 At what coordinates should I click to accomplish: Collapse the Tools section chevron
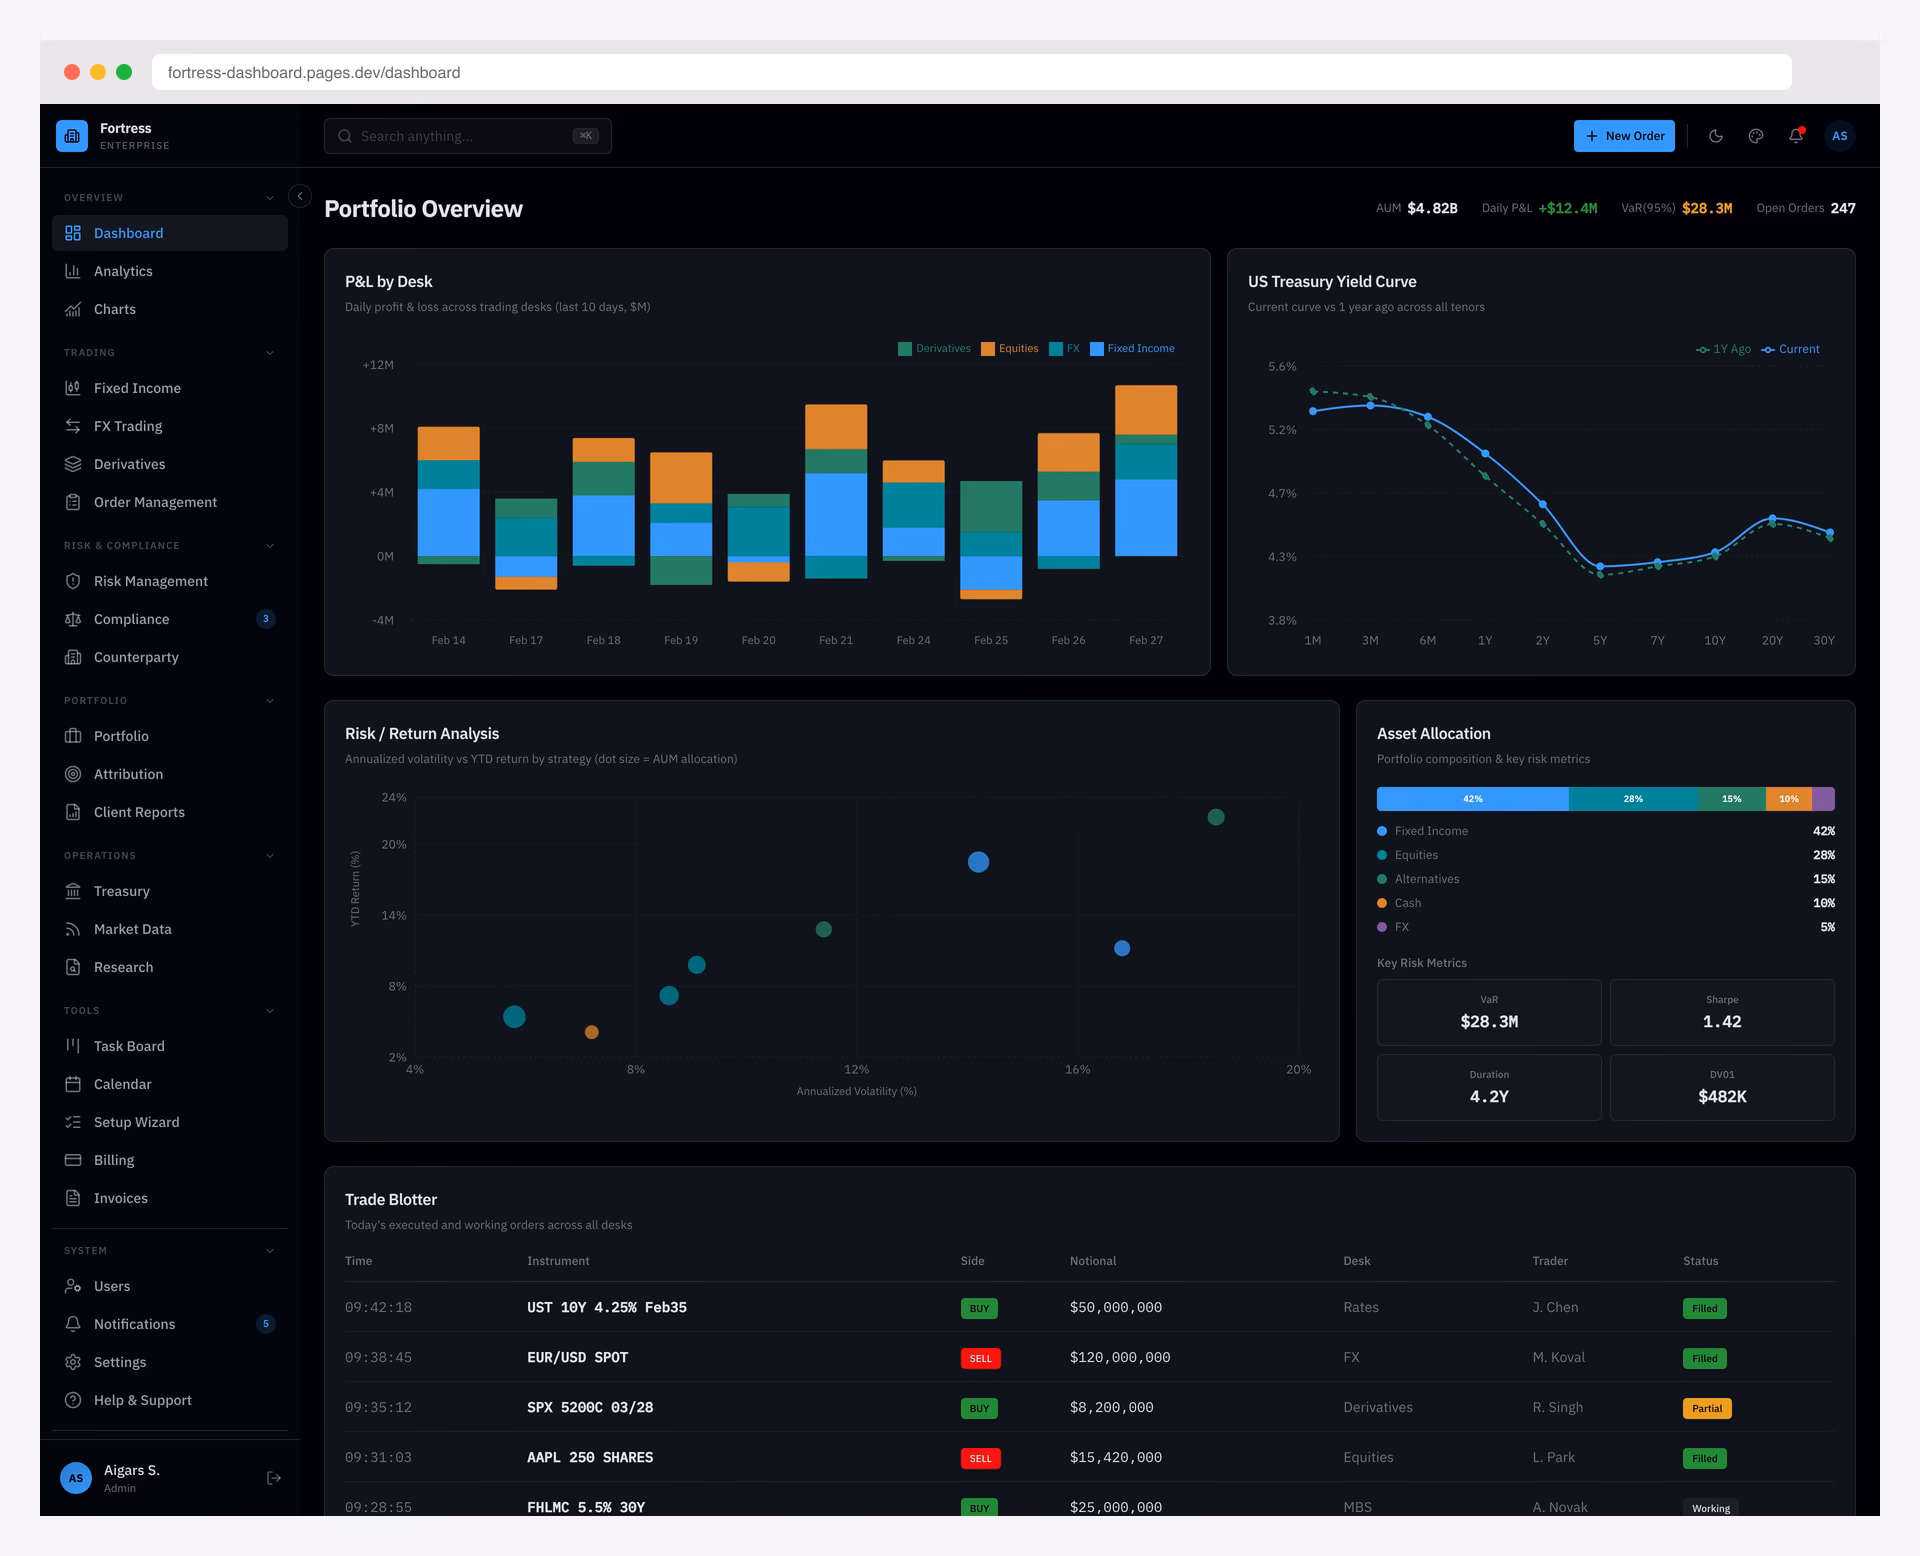(x=270, y=1011)
